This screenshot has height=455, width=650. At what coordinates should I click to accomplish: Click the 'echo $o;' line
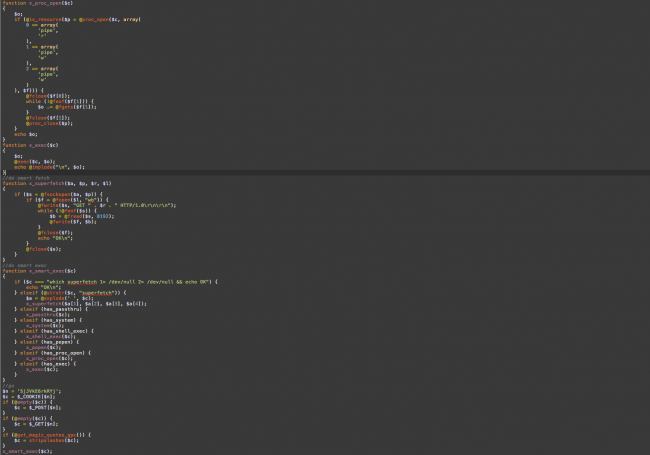[26, 135]
